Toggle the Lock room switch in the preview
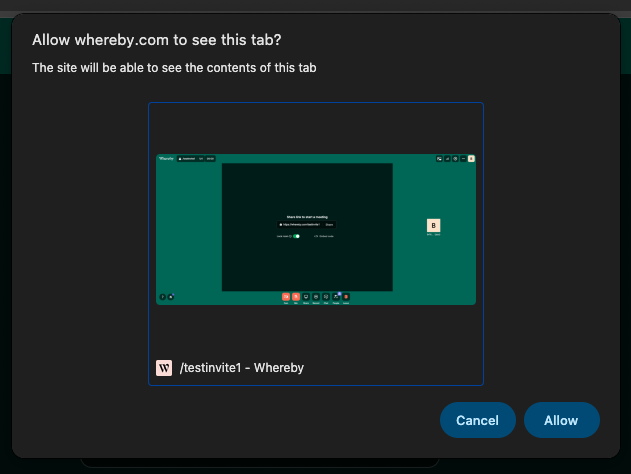Screen dimensions: 631x474 pyautogui.click(x=296, y=236)
